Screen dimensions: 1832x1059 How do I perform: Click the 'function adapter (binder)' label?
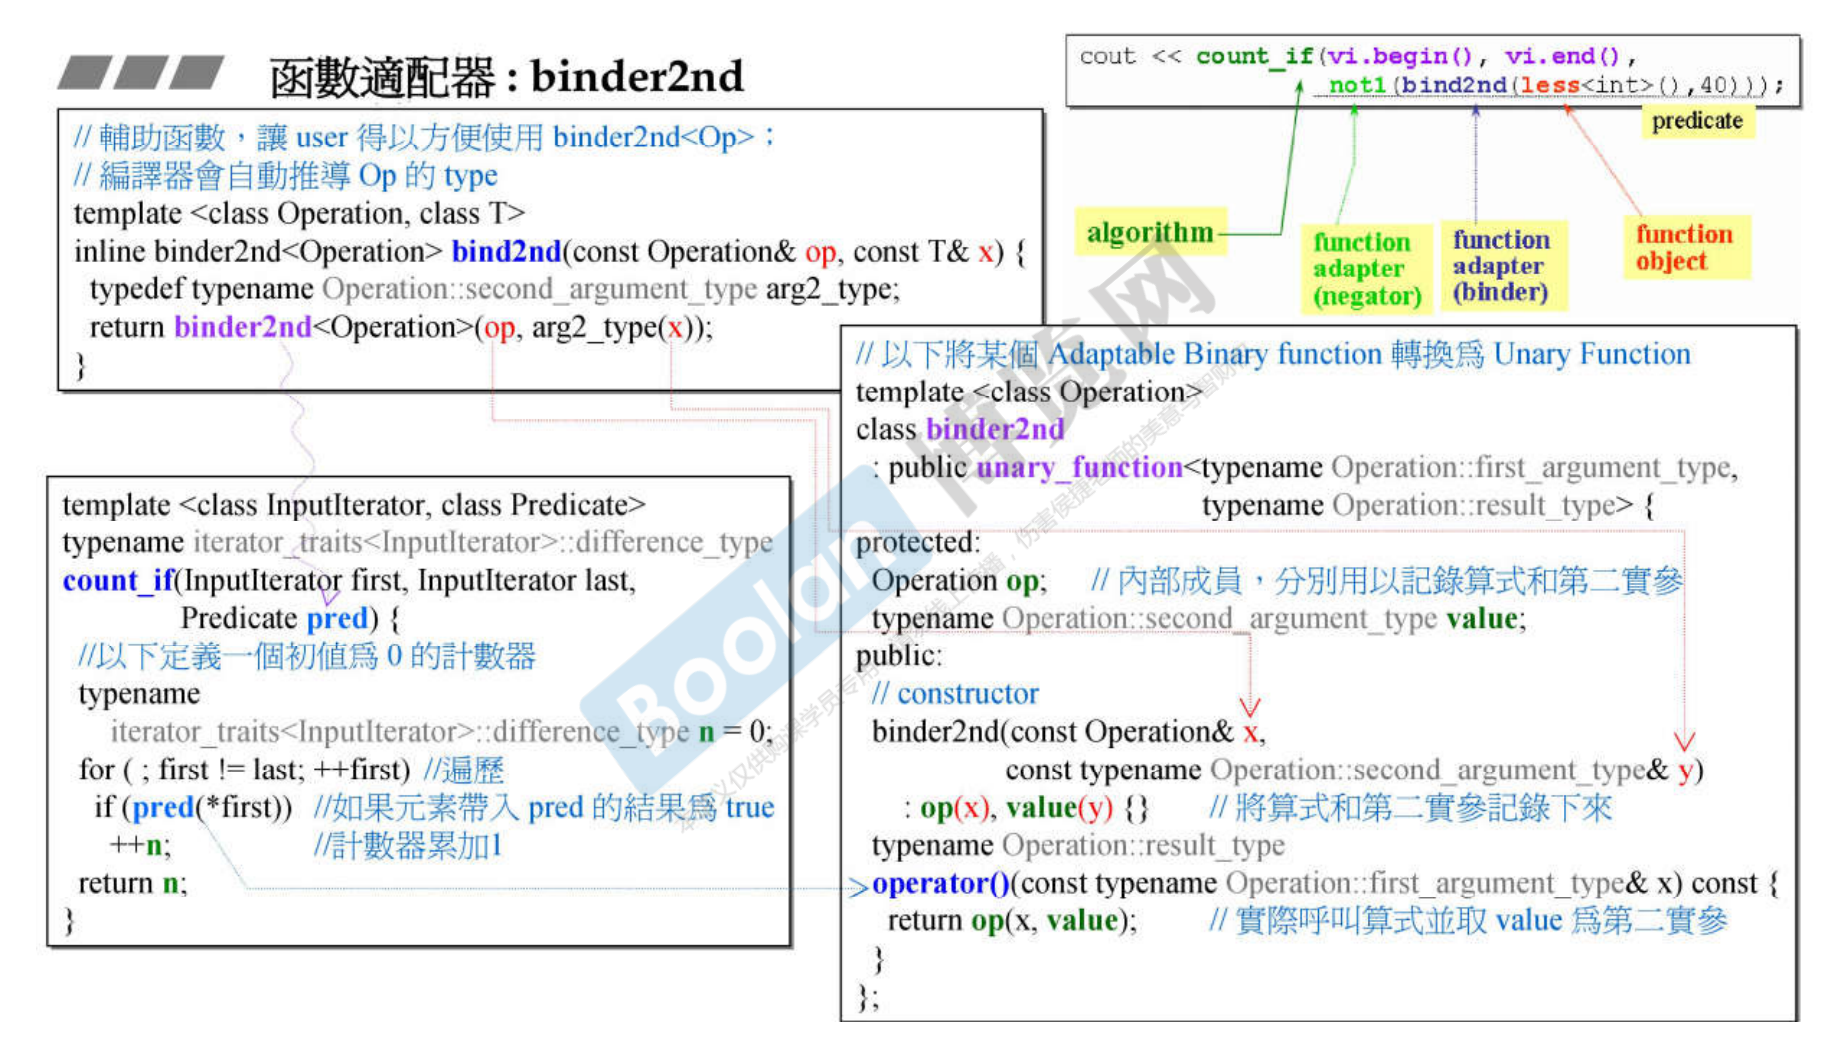[1501, 266]
